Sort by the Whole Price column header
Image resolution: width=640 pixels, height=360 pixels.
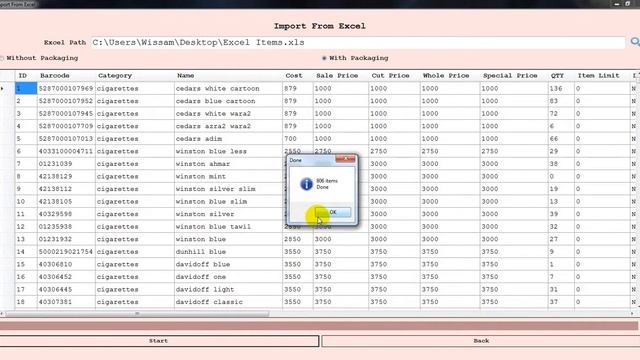pos(450,76)
